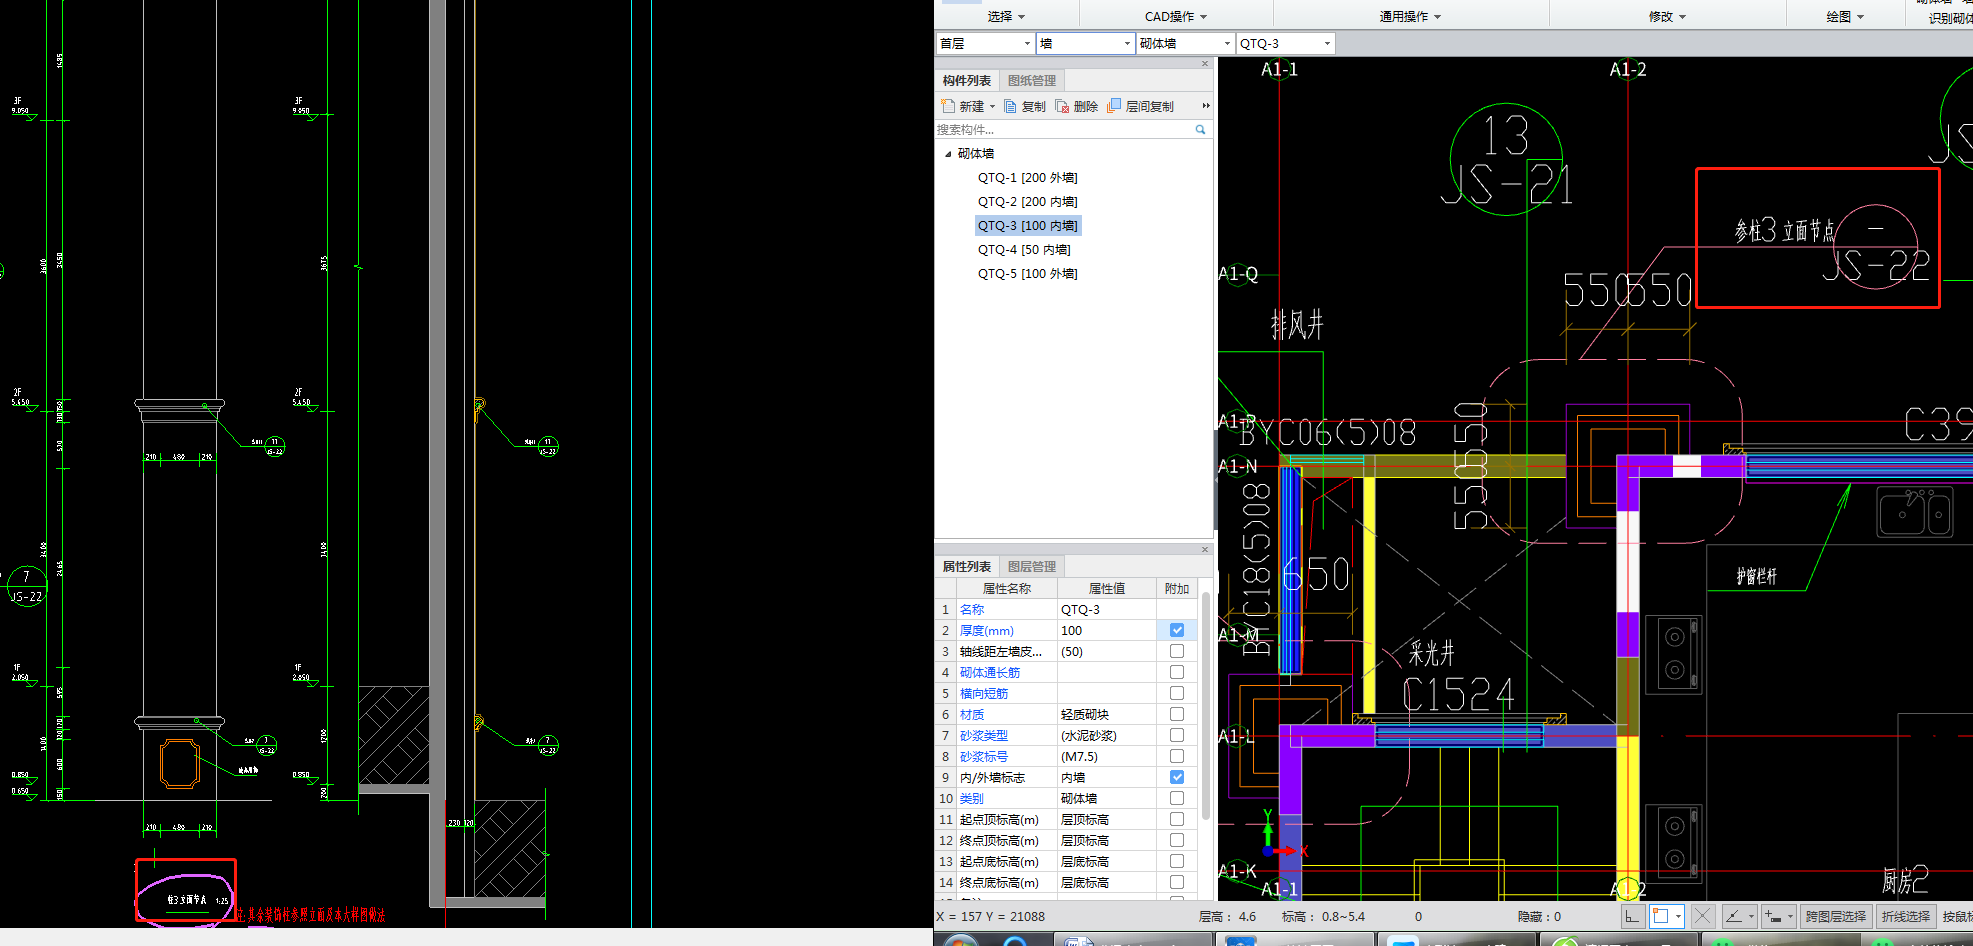
Task: Click the 层高: 4.6 status text
Action: (1227, 916)
